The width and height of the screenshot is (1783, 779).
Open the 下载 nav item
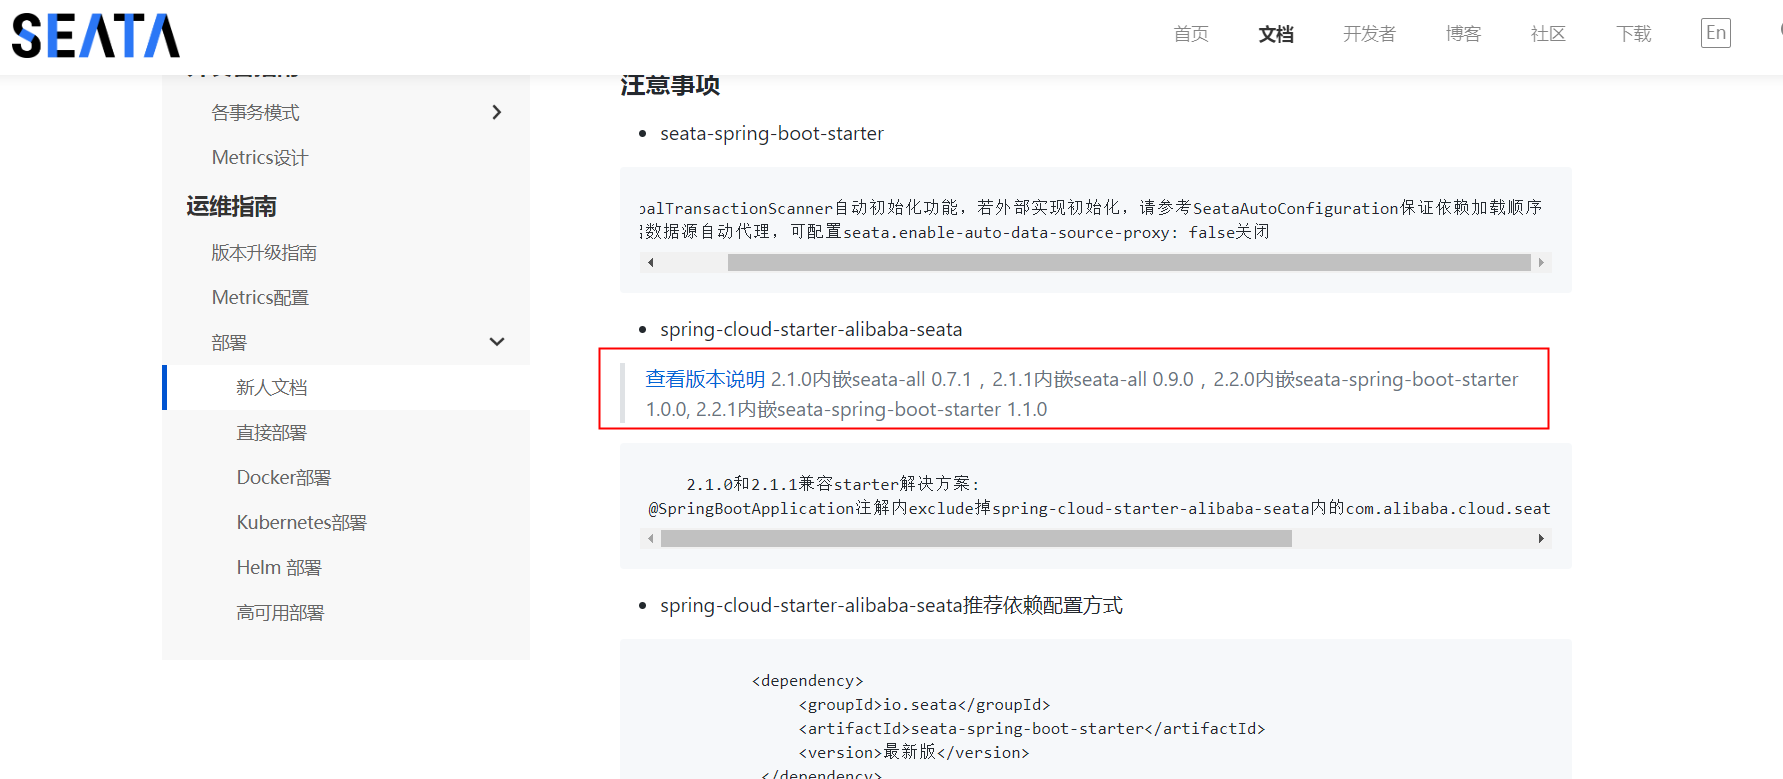pyautogui.click(x=1634, y=34)
